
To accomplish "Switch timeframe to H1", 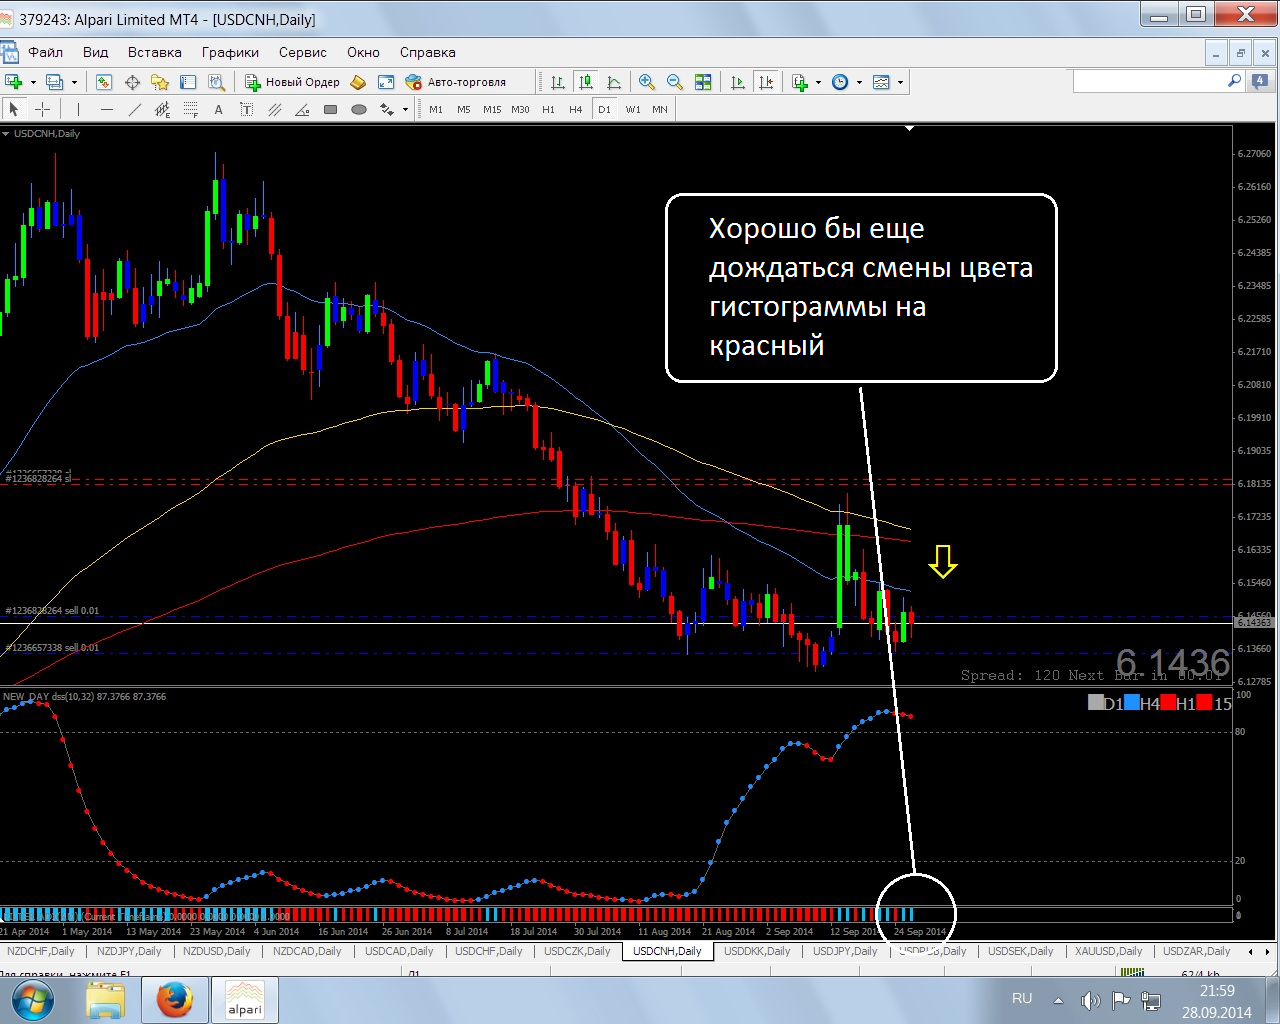I will click(548, 109).
